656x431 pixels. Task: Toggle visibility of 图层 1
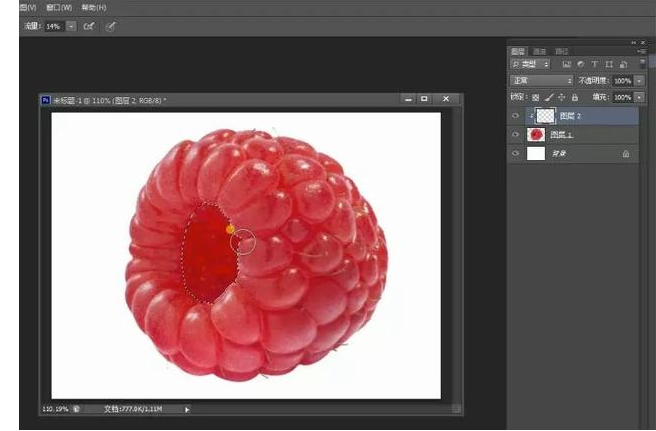pyautogui.click(x=516, y=135)
